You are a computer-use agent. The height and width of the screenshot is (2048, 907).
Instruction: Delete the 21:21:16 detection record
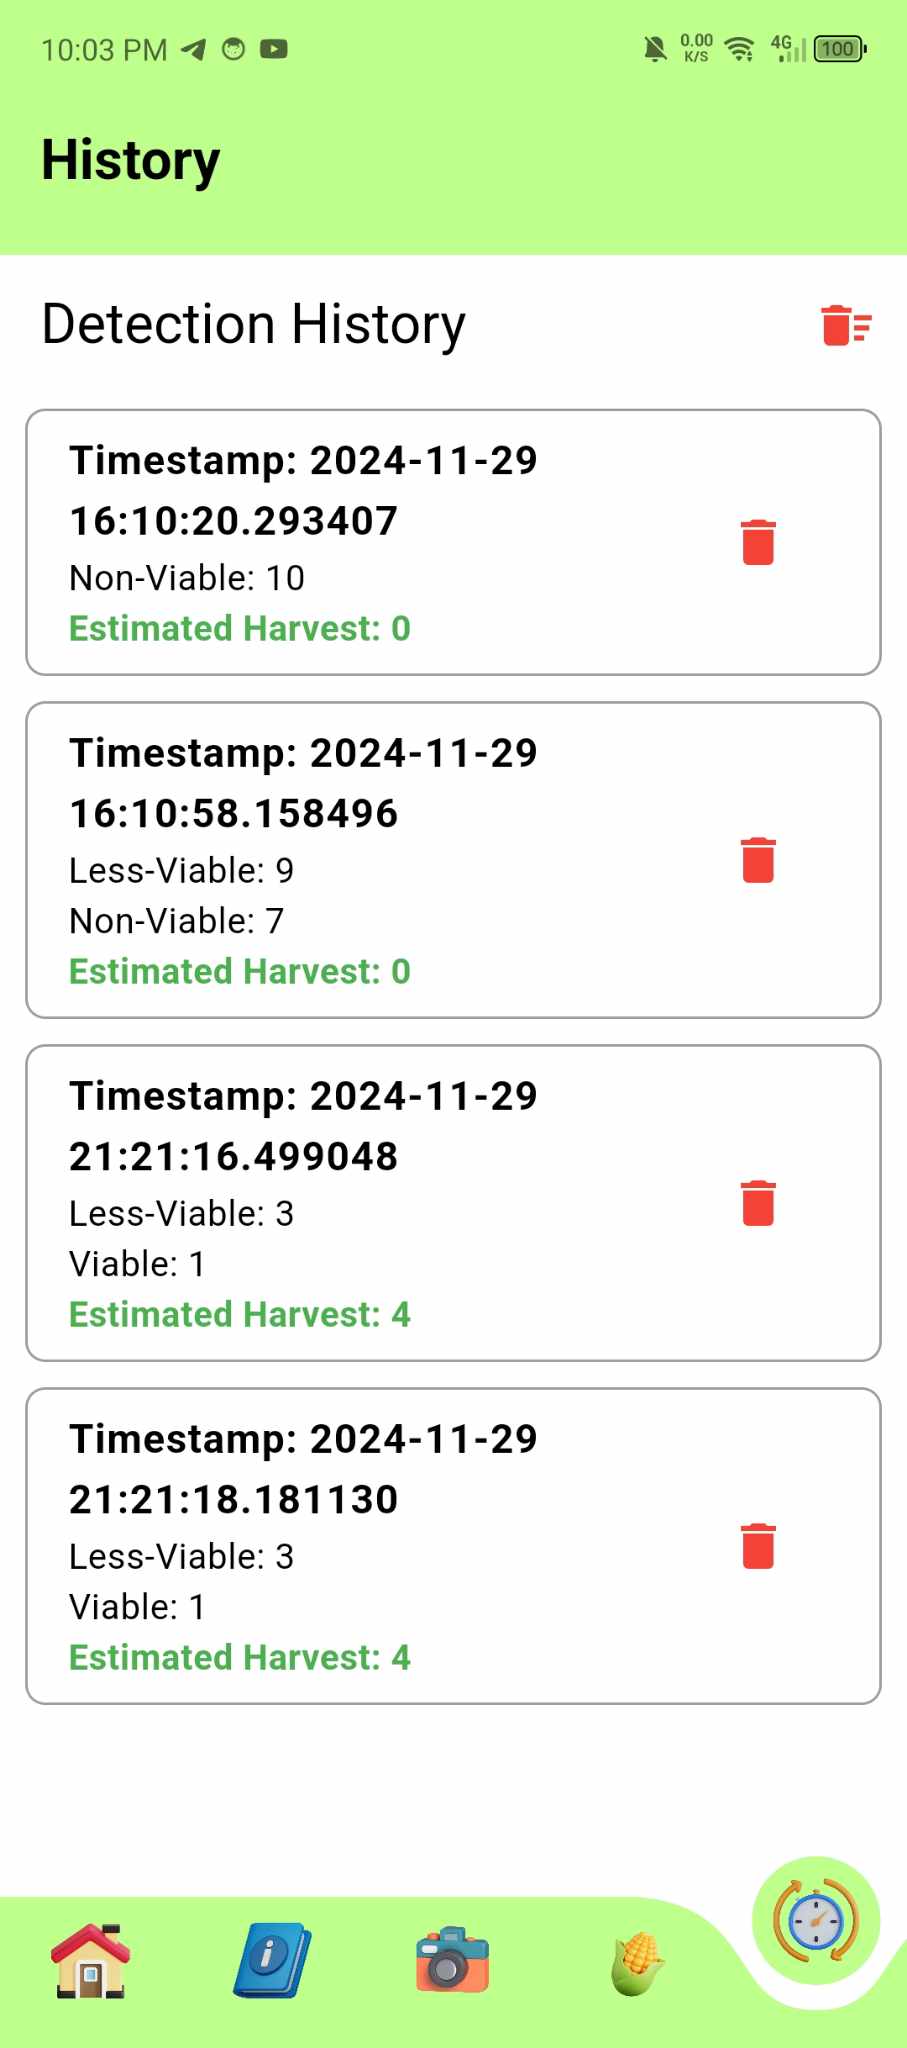click(x=758, y=1203)
